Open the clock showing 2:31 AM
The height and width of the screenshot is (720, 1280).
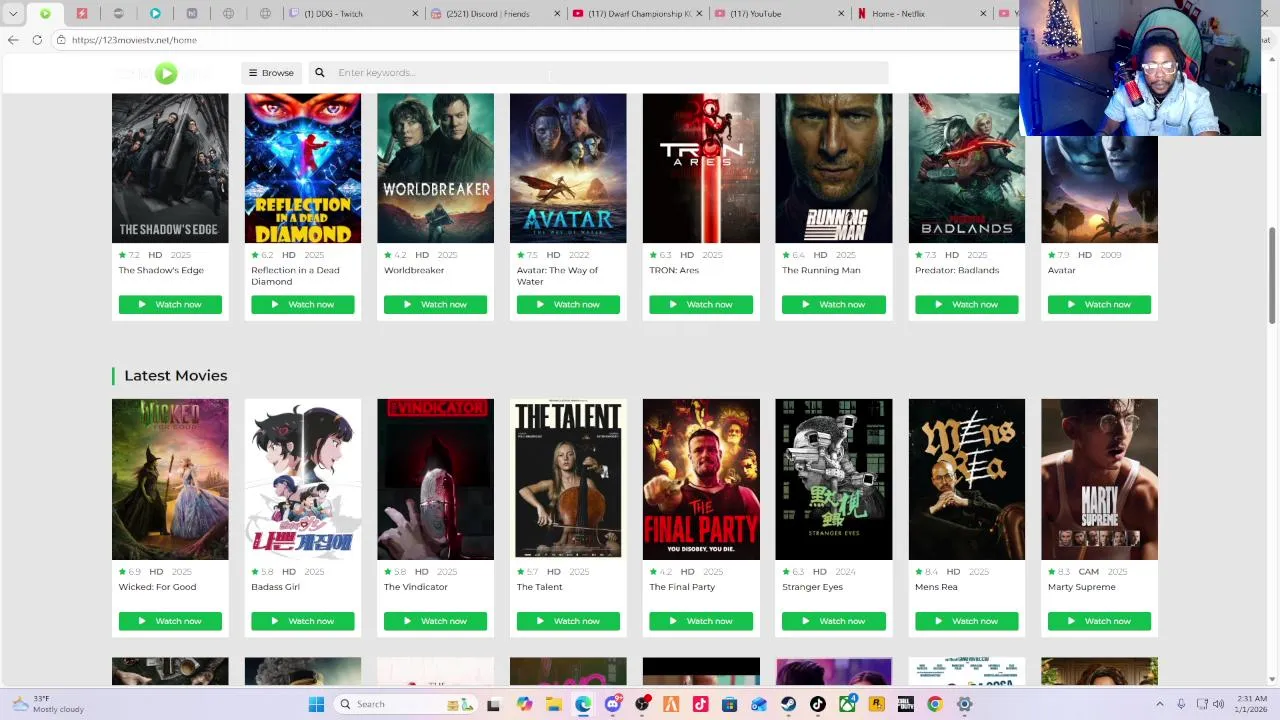click(x=1250, y=704)
